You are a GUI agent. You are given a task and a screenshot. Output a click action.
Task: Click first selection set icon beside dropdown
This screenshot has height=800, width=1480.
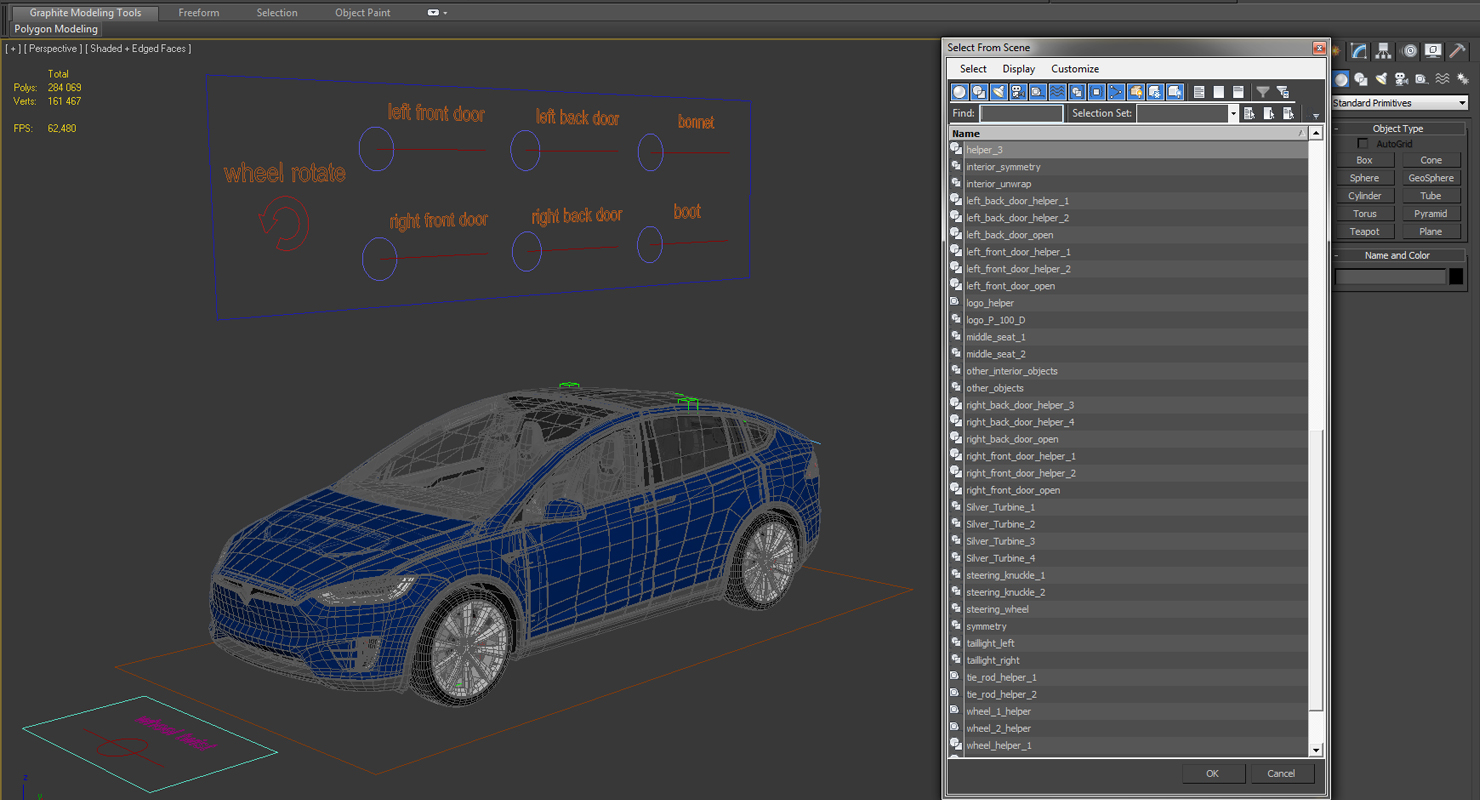pos(1249,114)
